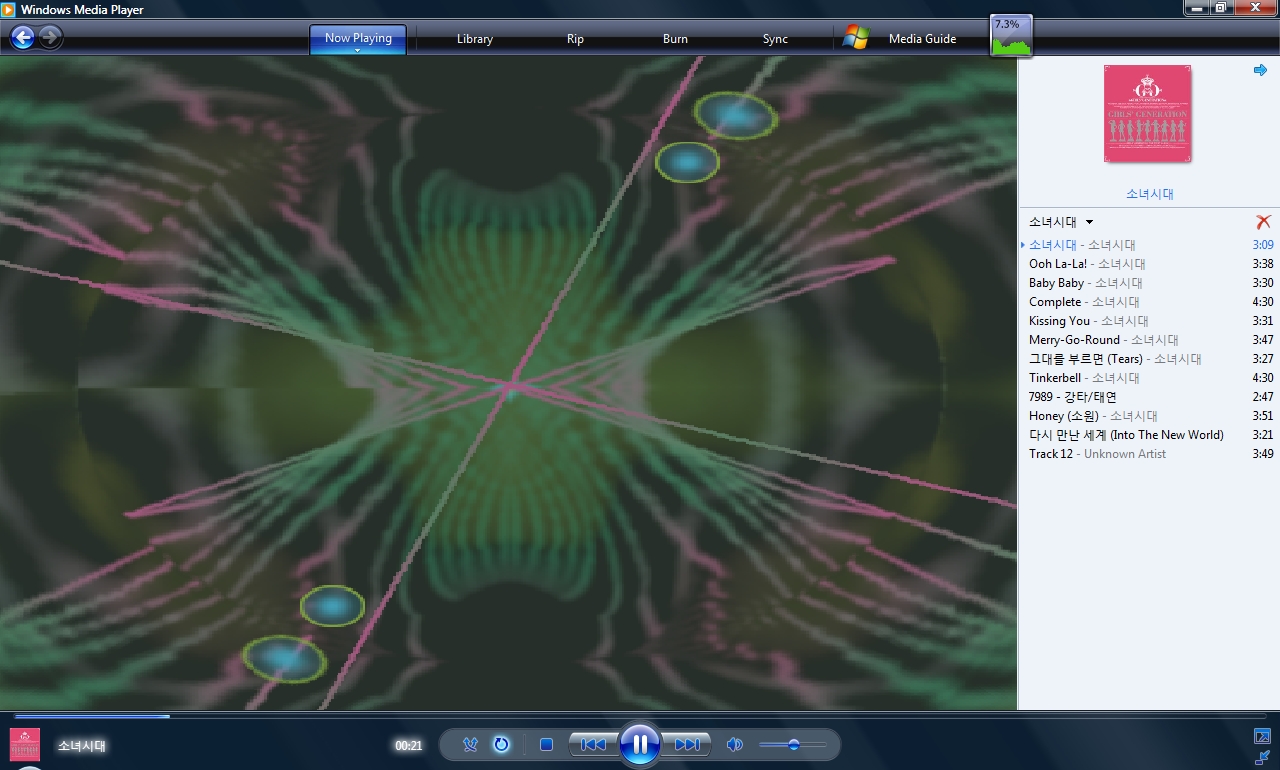Click the 00:21 elapsed time display
The width and height of the screenshot is (1280, 770).
408,745
